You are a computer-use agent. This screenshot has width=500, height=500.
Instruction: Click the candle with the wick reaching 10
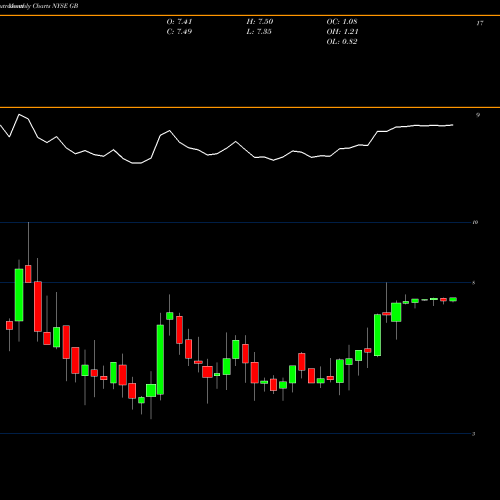pyautogui.click(x=28, y=274)
